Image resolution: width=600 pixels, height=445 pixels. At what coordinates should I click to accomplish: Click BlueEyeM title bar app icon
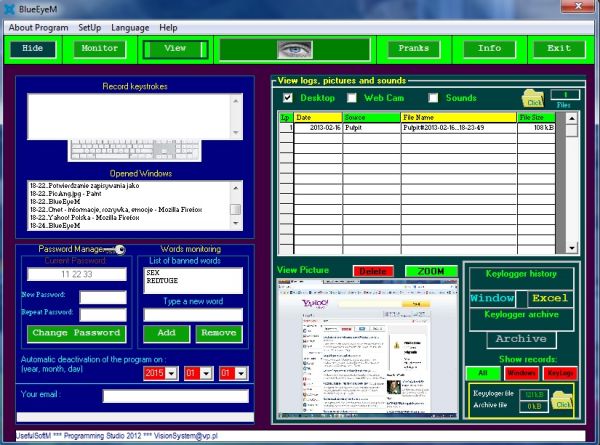[x=10, y=9]
